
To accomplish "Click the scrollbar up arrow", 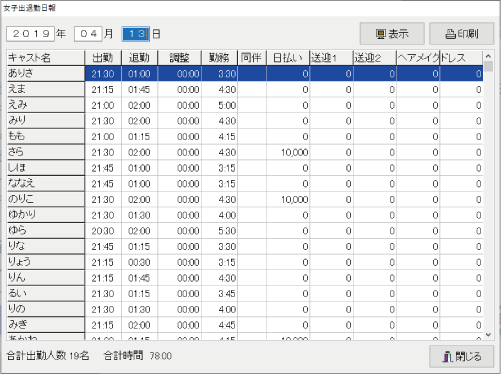I will 488,56.
